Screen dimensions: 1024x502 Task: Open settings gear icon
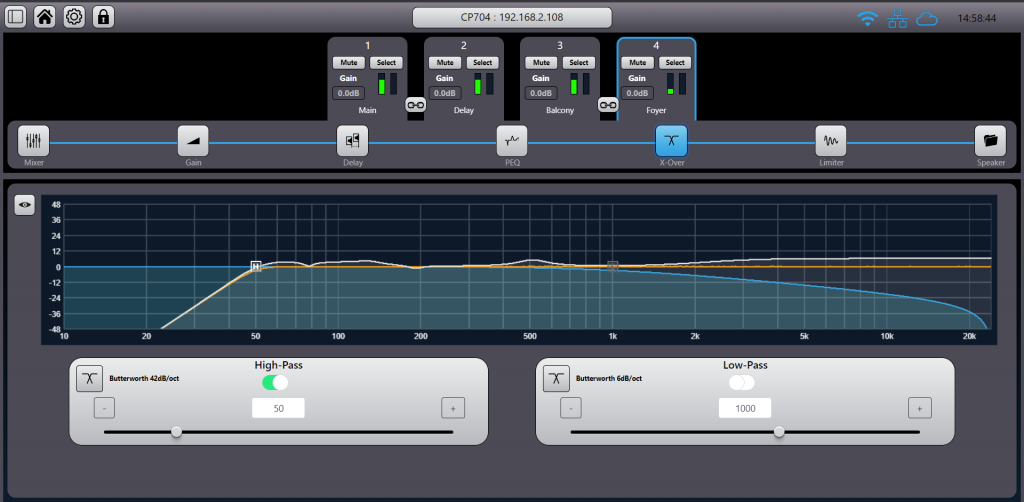tap(74, 17)
